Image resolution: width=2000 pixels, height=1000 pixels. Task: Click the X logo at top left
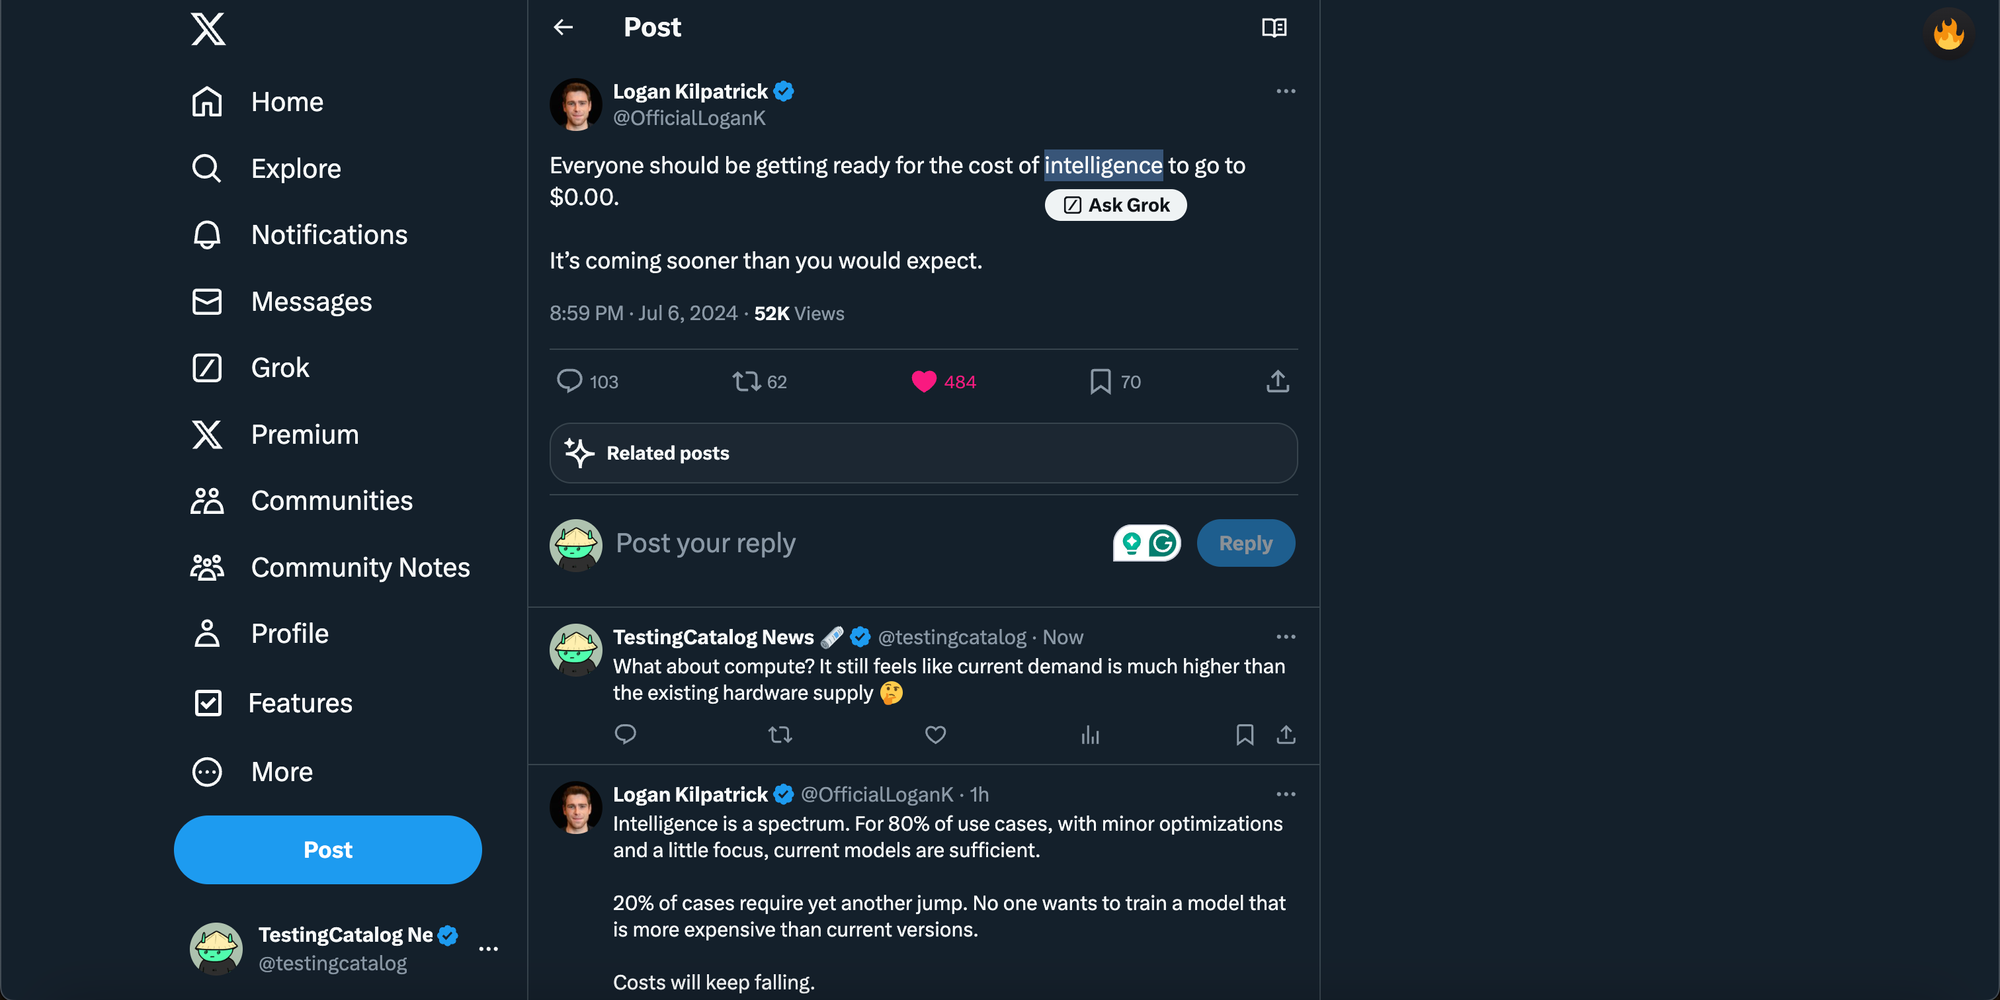tap(208, 29)
